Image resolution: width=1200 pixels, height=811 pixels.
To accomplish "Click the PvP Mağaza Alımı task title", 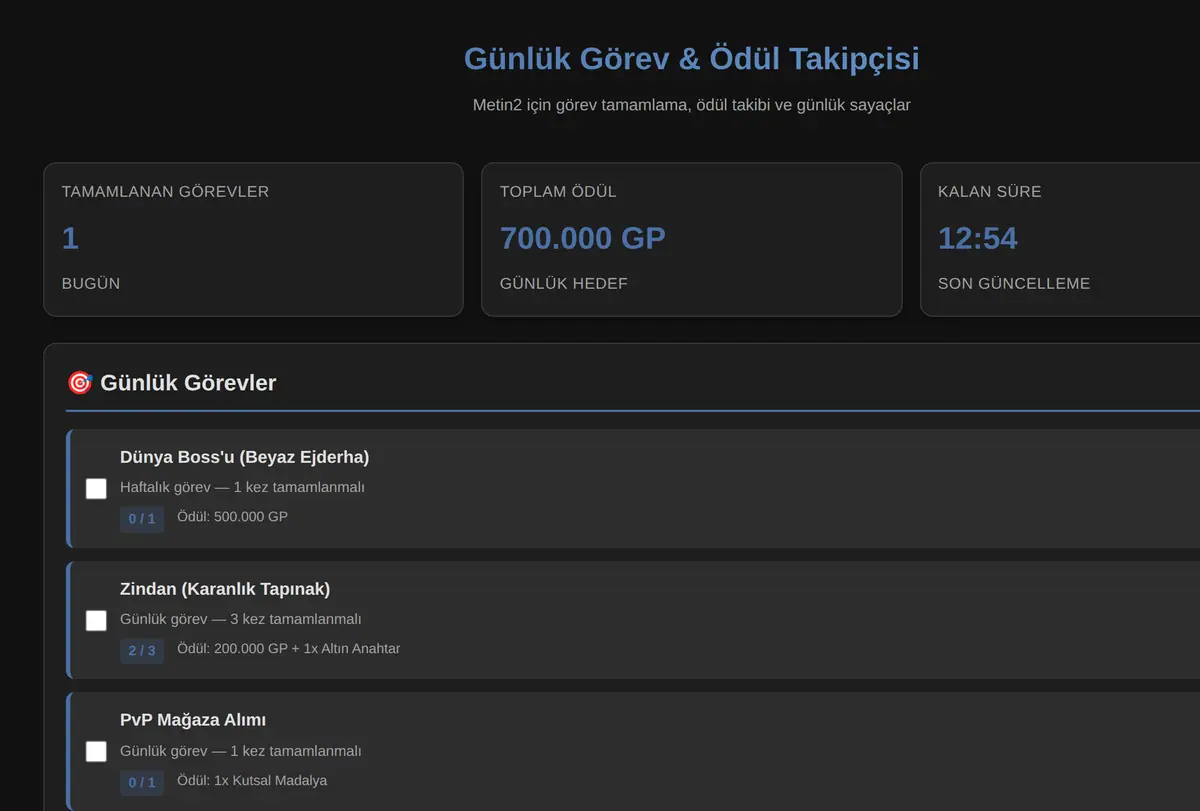I will pos(193,720).
